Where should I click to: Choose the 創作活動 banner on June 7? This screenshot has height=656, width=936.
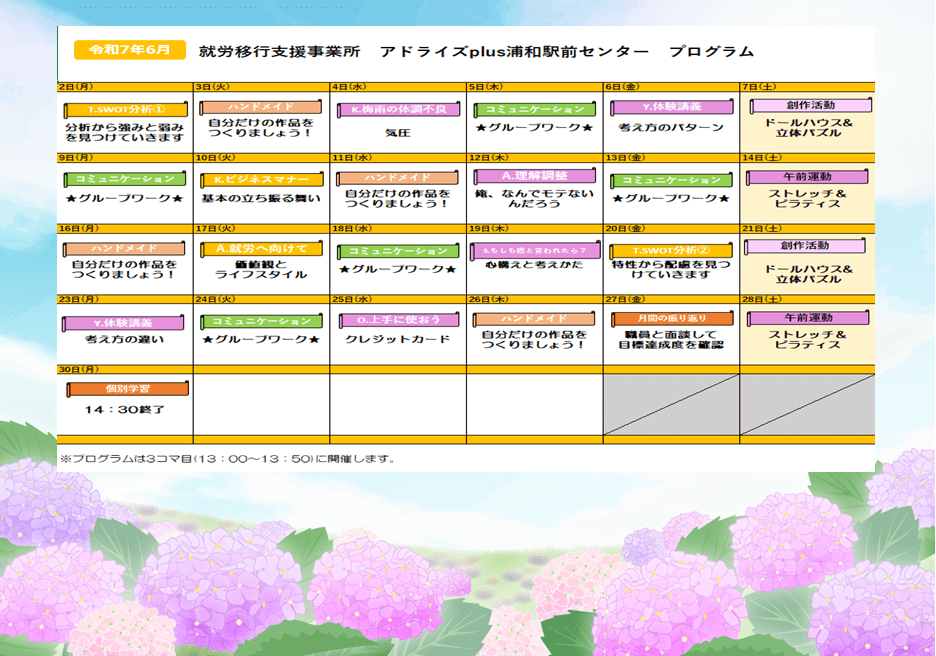(x=810, y=105)
